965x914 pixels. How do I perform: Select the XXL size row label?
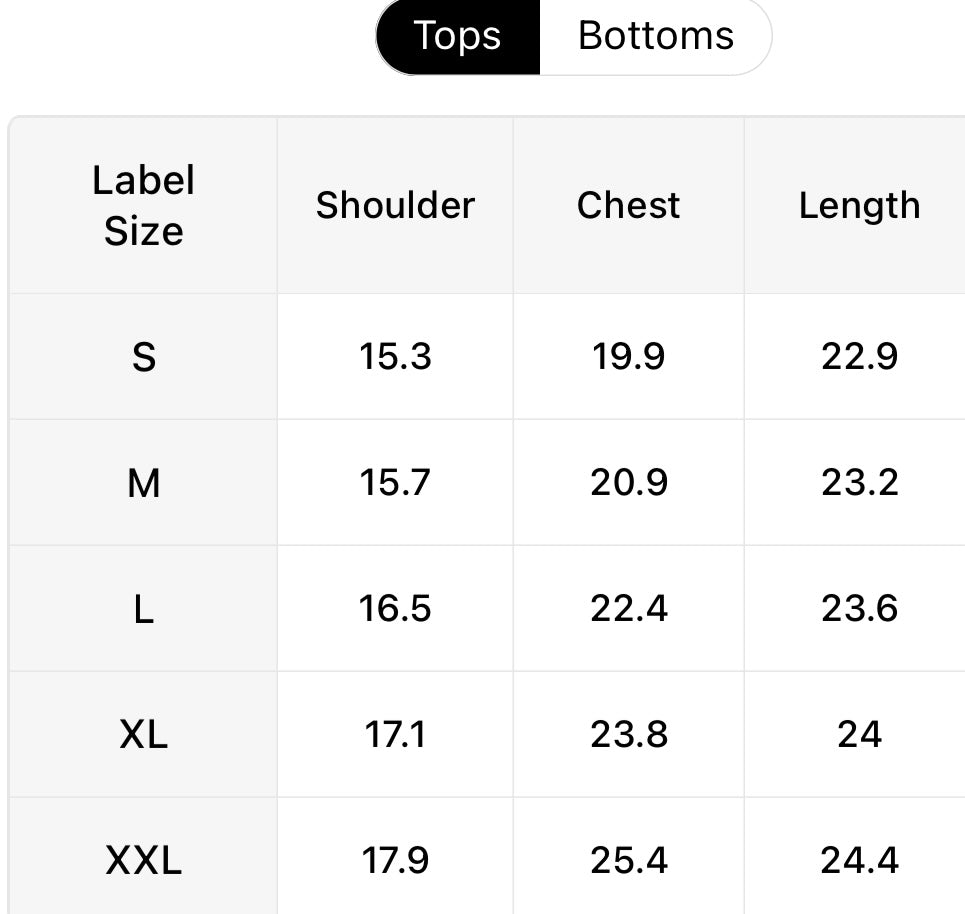pos(144,860)
